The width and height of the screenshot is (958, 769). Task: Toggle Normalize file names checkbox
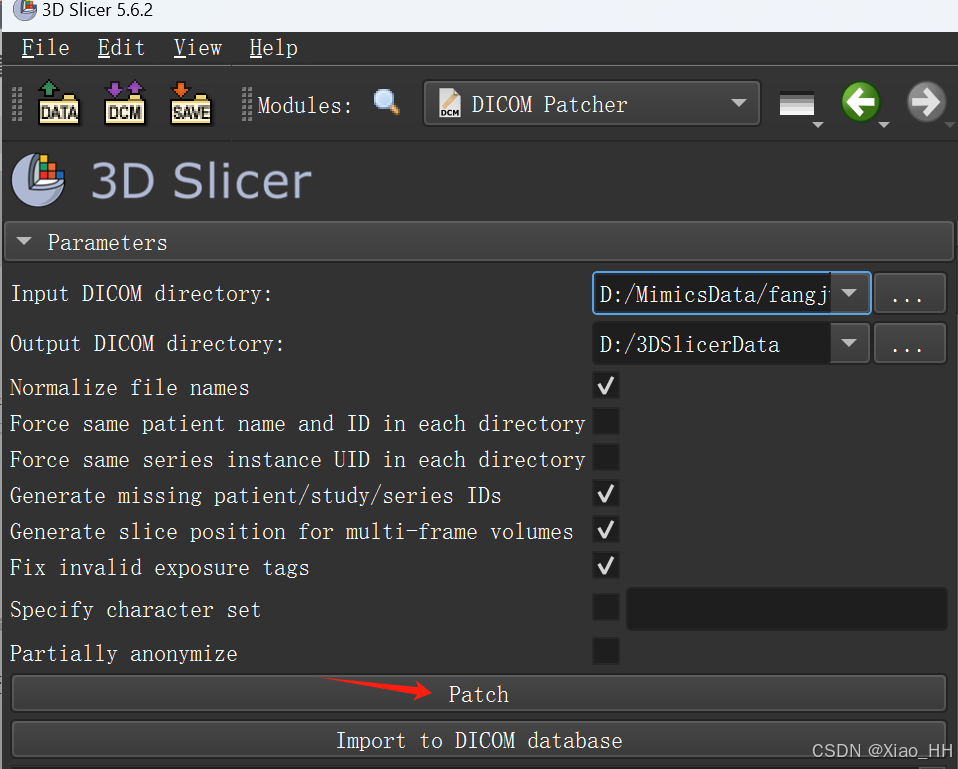point(605,386)
